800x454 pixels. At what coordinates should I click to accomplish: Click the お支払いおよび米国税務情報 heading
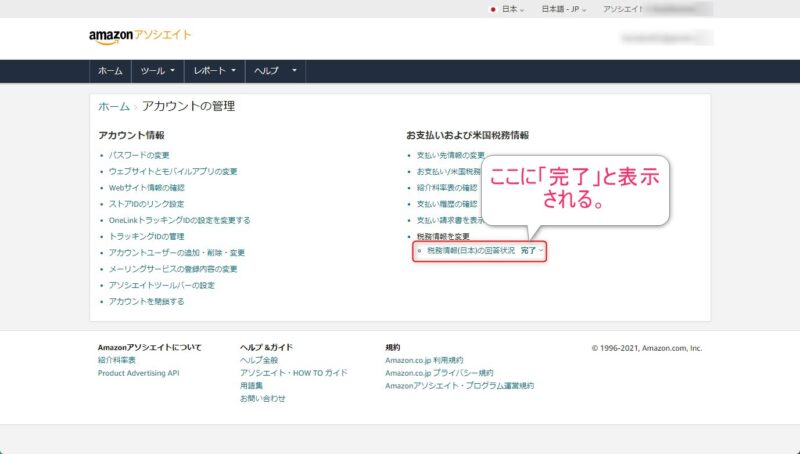click(467, 136)
